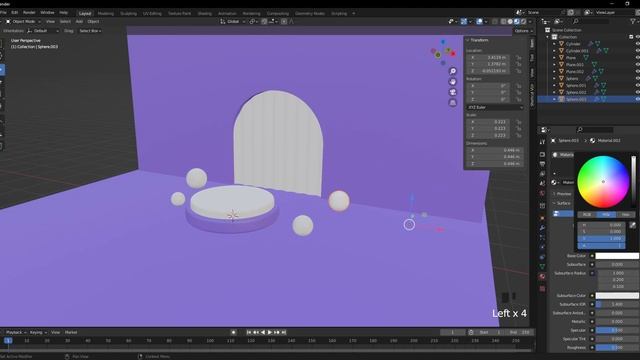640x360 pixels.
Task: Open the Tool properties tab icon
Action: click(542, 142)
